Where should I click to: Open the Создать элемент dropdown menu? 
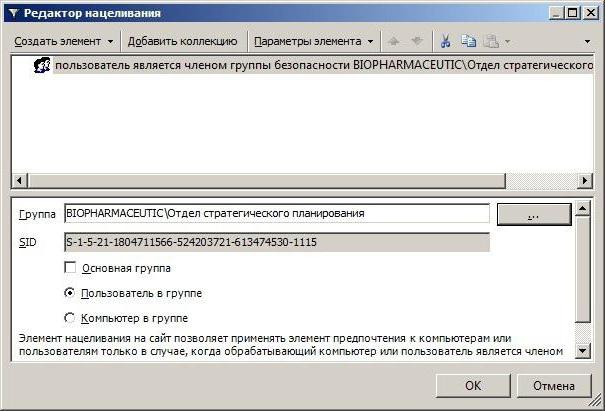(x=64, y=41)
